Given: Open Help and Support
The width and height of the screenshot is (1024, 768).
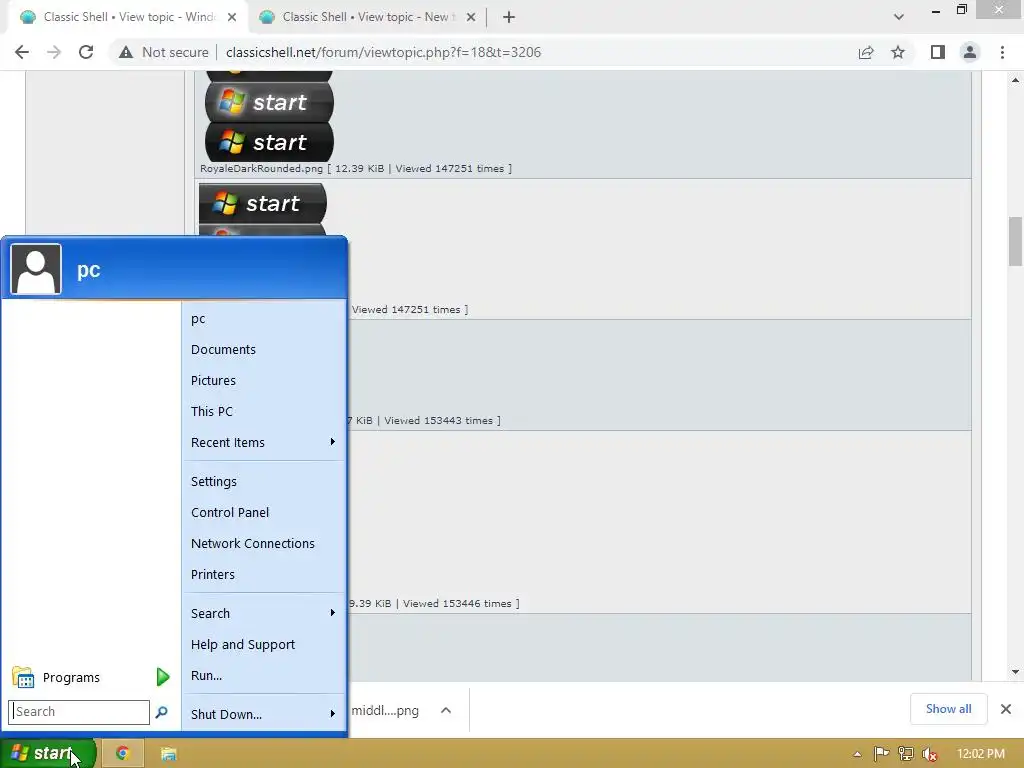Looking at the screenshot, I should pyautogui.click(x=263, y=644).
